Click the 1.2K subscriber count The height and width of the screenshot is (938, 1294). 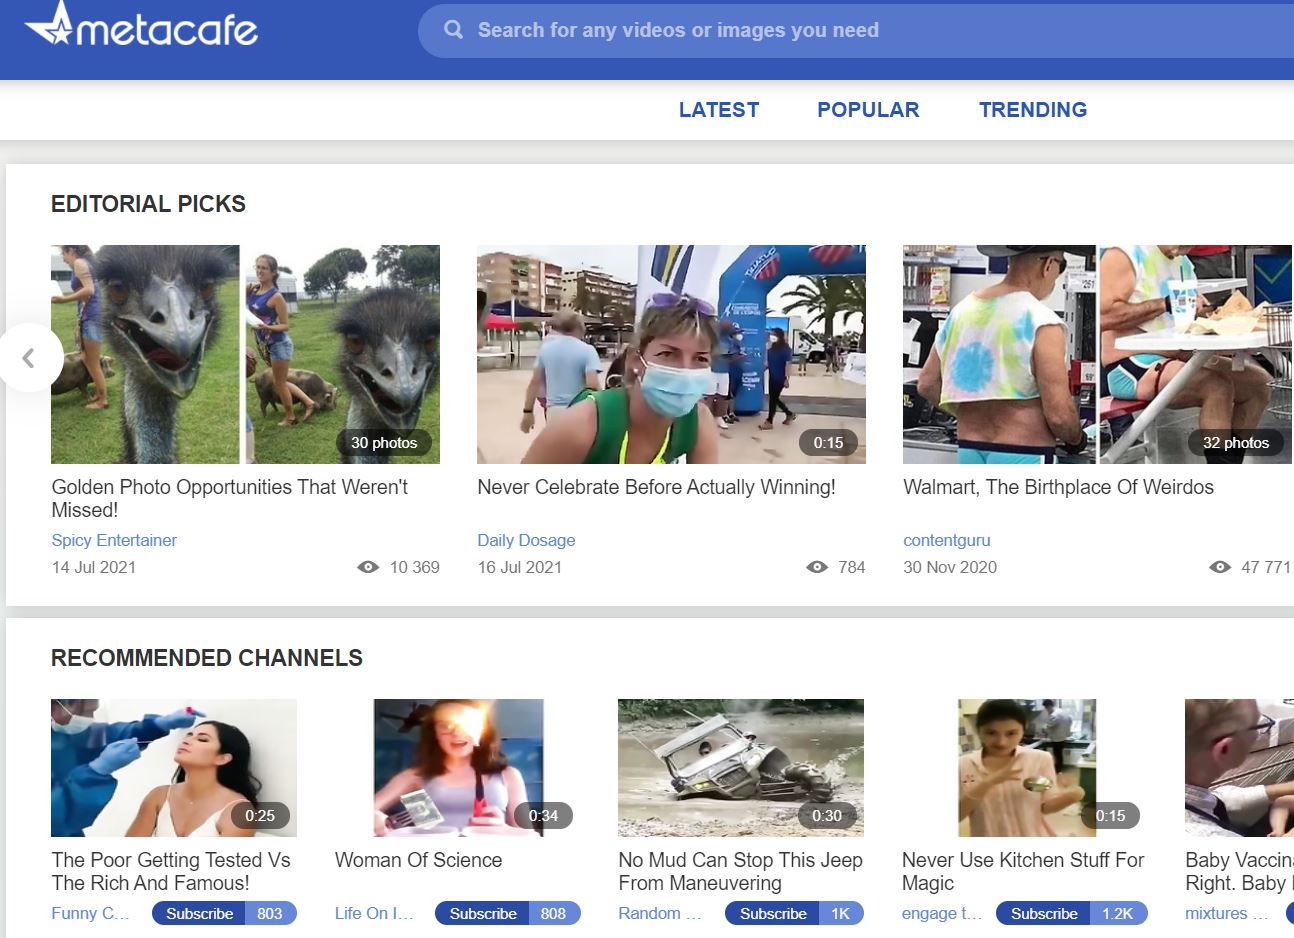pyautogui.click(x=1118, y=913)
